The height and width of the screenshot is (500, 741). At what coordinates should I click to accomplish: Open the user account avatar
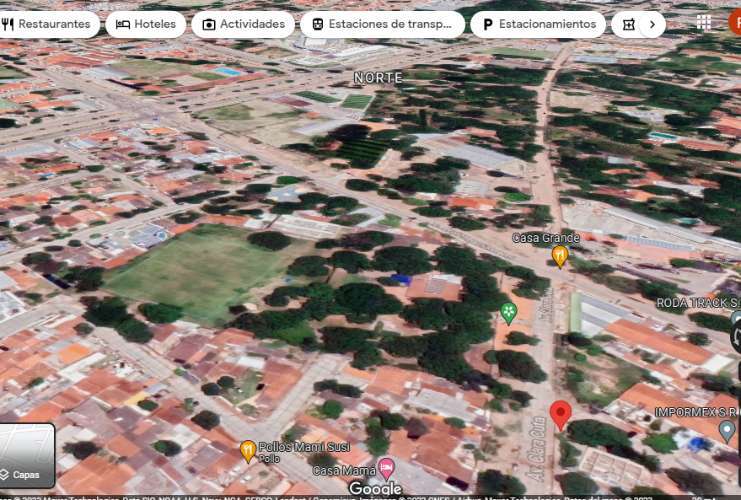coord(735,22)
